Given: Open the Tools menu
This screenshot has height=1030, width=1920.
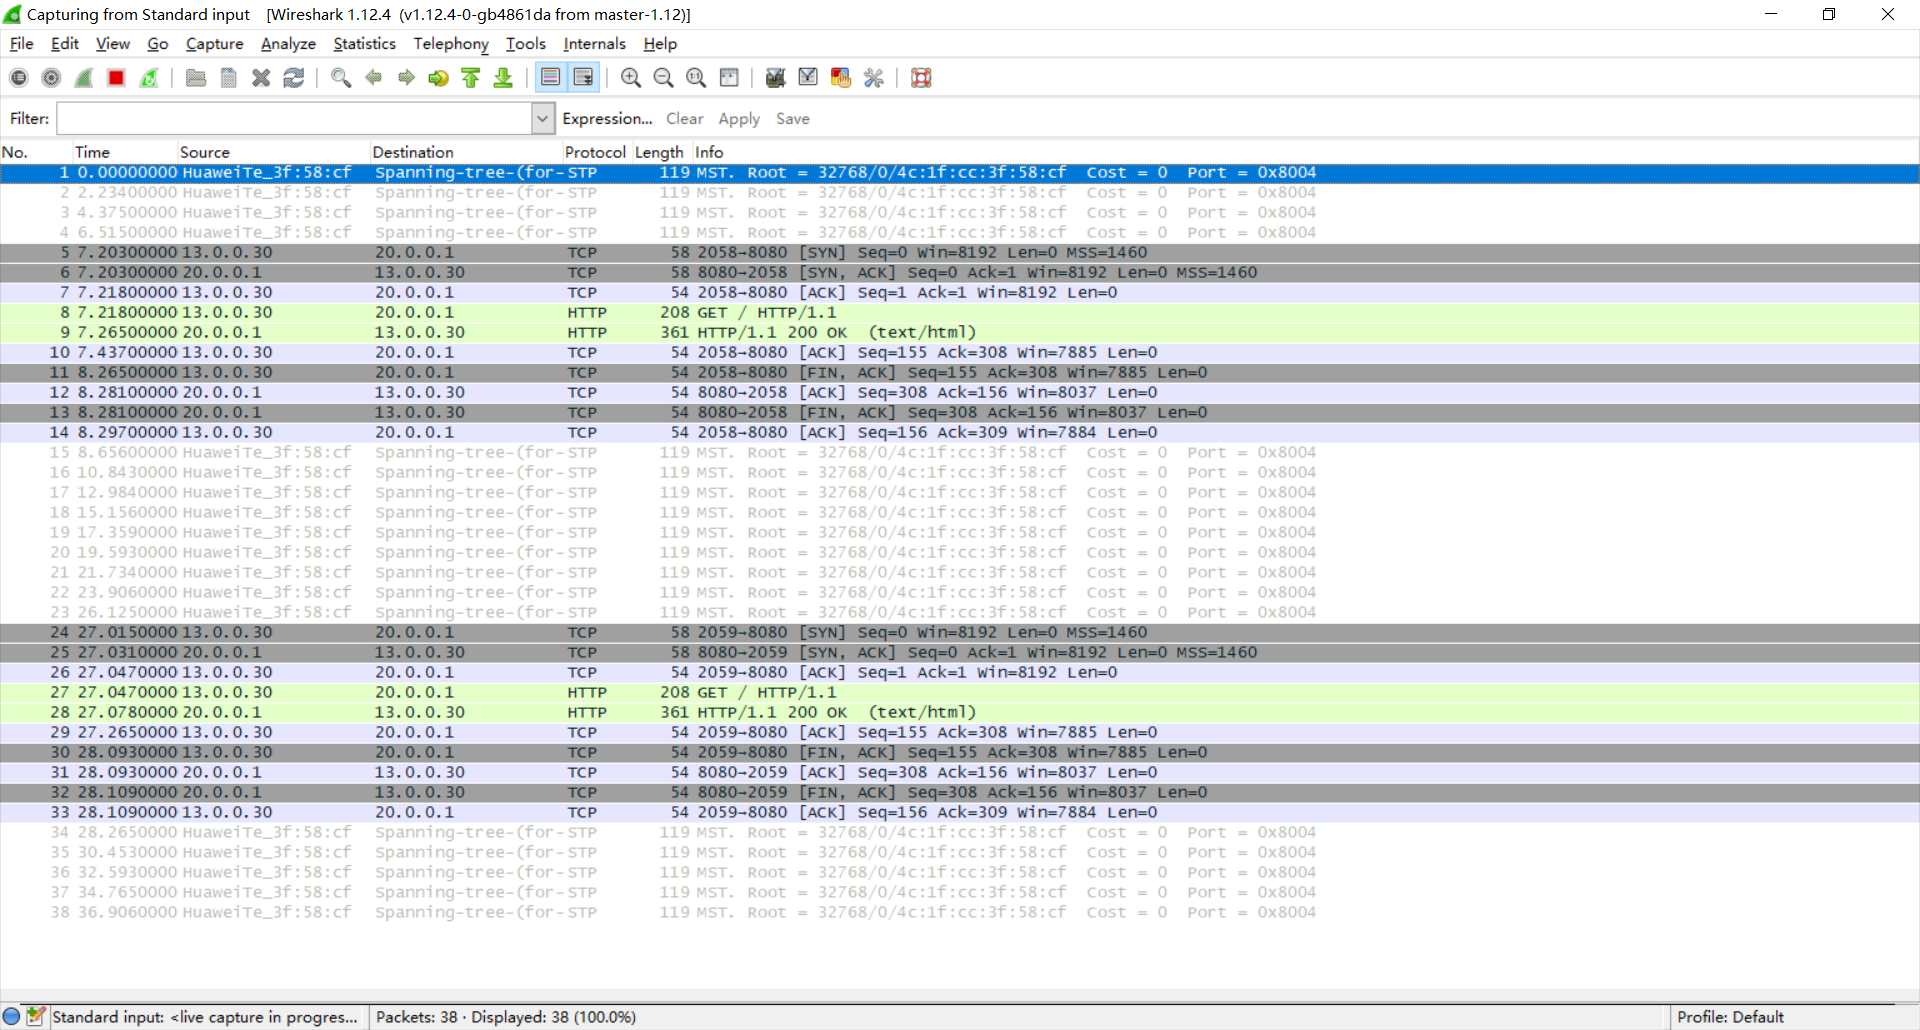Looking at the screenshot, I should (526, 44).
